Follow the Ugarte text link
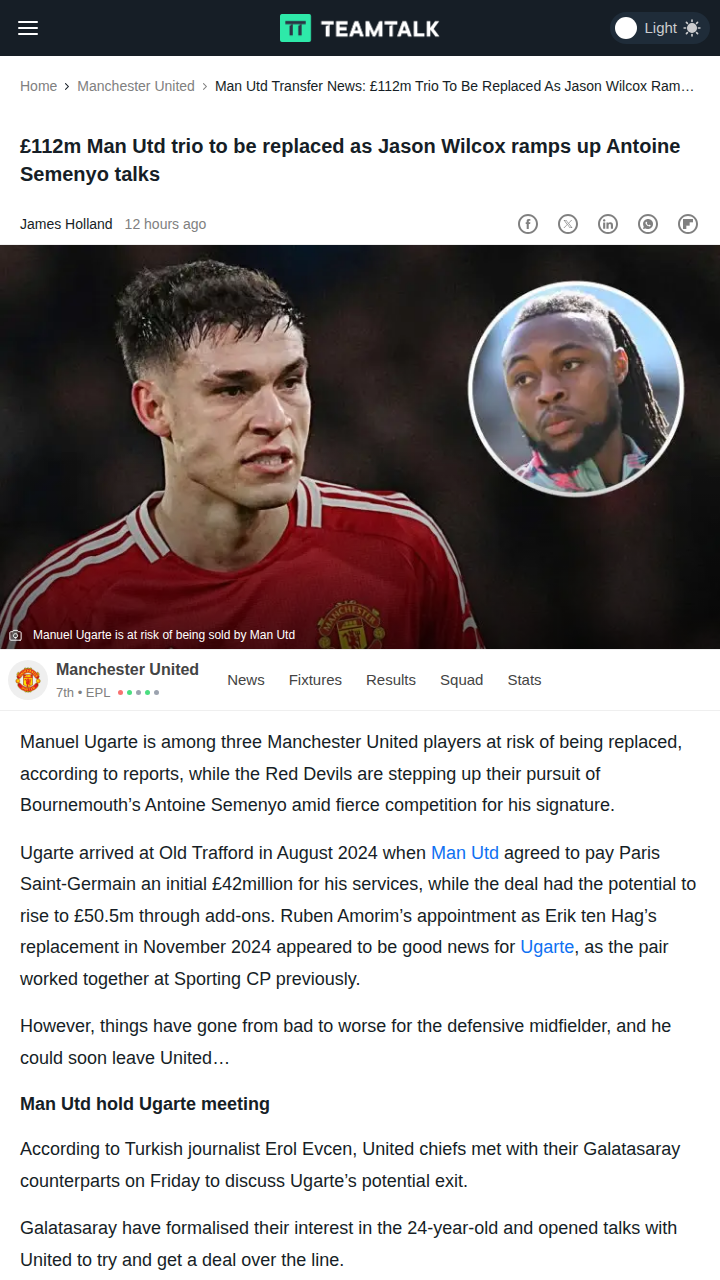Screen dimensions: 720x1280 (547, 947)
